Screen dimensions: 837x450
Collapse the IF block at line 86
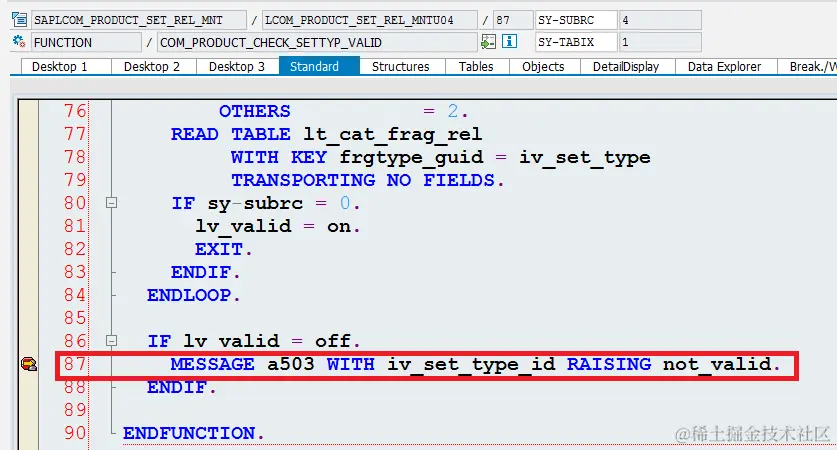111,341
